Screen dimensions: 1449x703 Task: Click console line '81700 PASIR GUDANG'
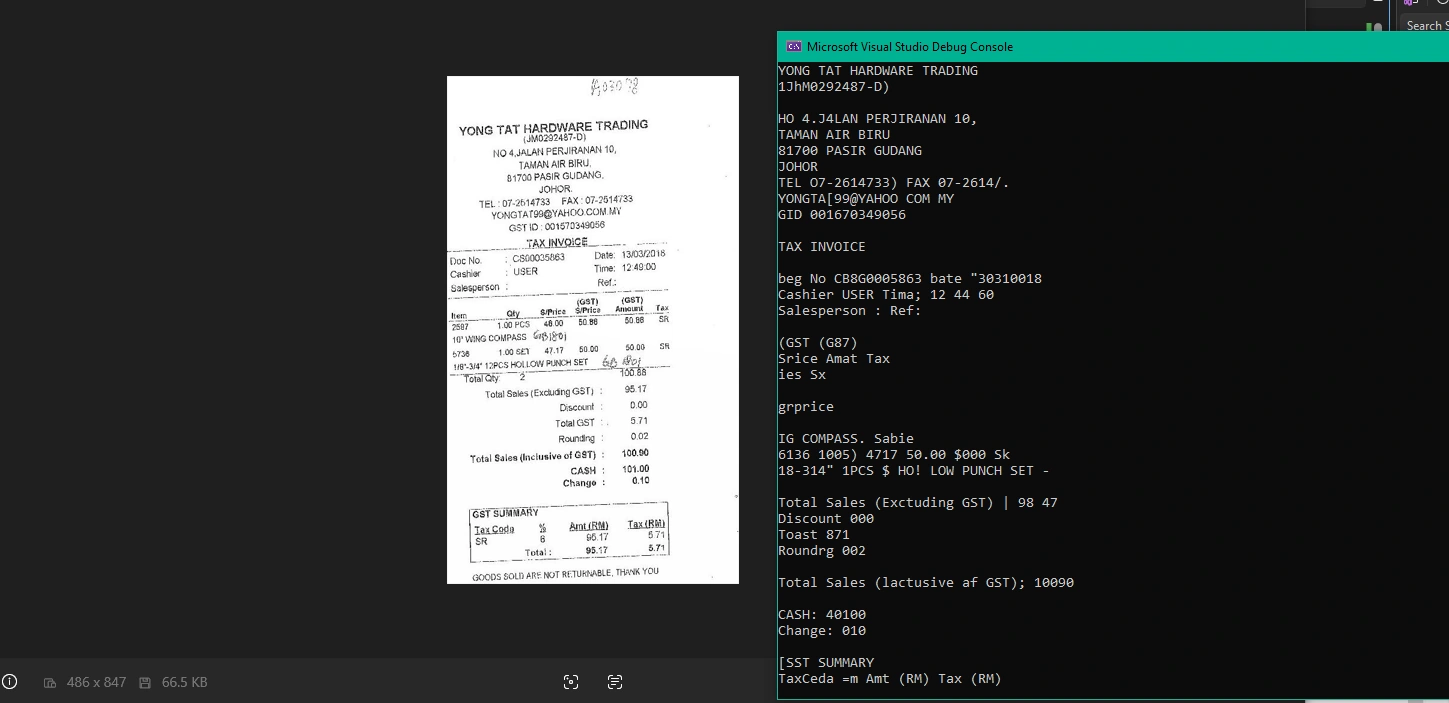click(x=850, y=151)
